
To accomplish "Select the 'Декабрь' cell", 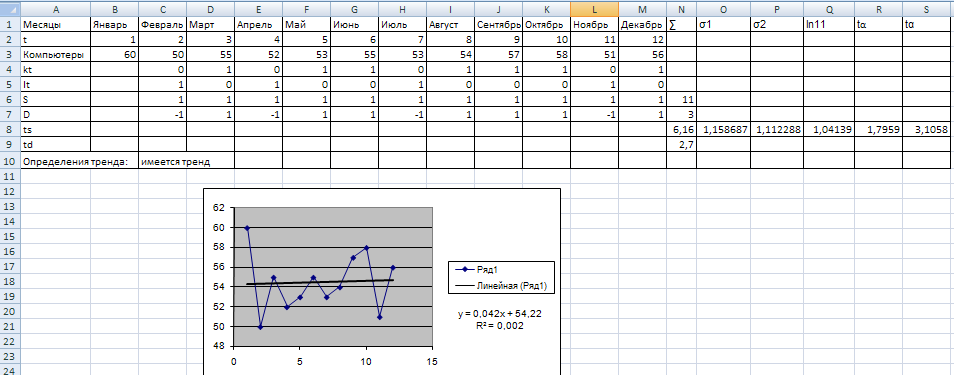I will point(642,24).
